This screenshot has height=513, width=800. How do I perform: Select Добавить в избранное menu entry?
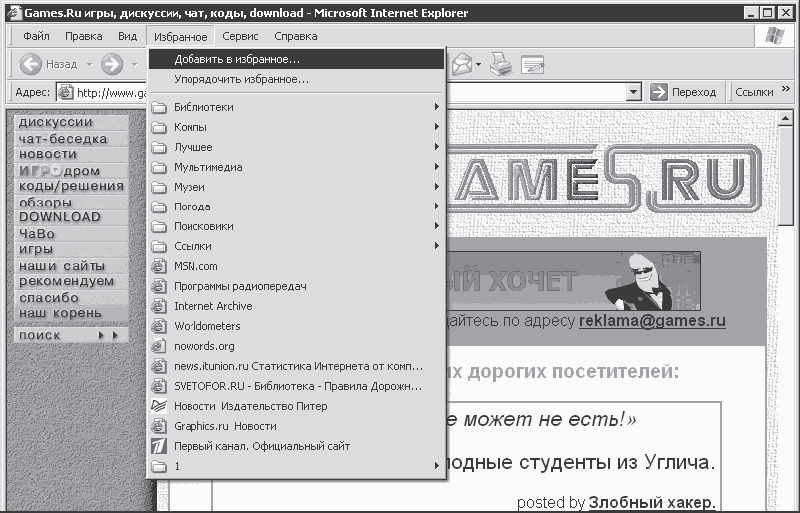pos(296,59)
